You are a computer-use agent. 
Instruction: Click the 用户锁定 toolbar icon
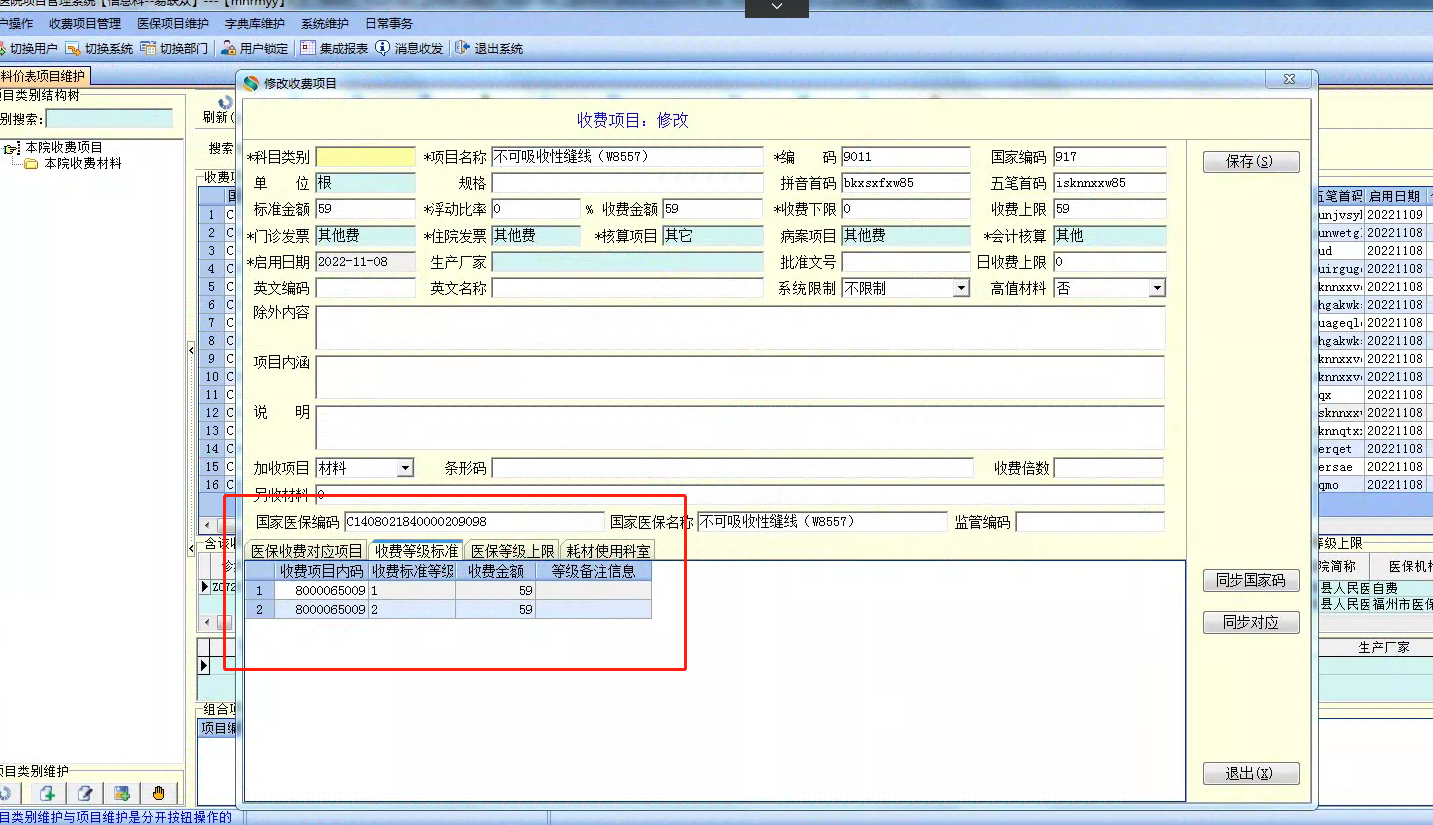[229, 48]
